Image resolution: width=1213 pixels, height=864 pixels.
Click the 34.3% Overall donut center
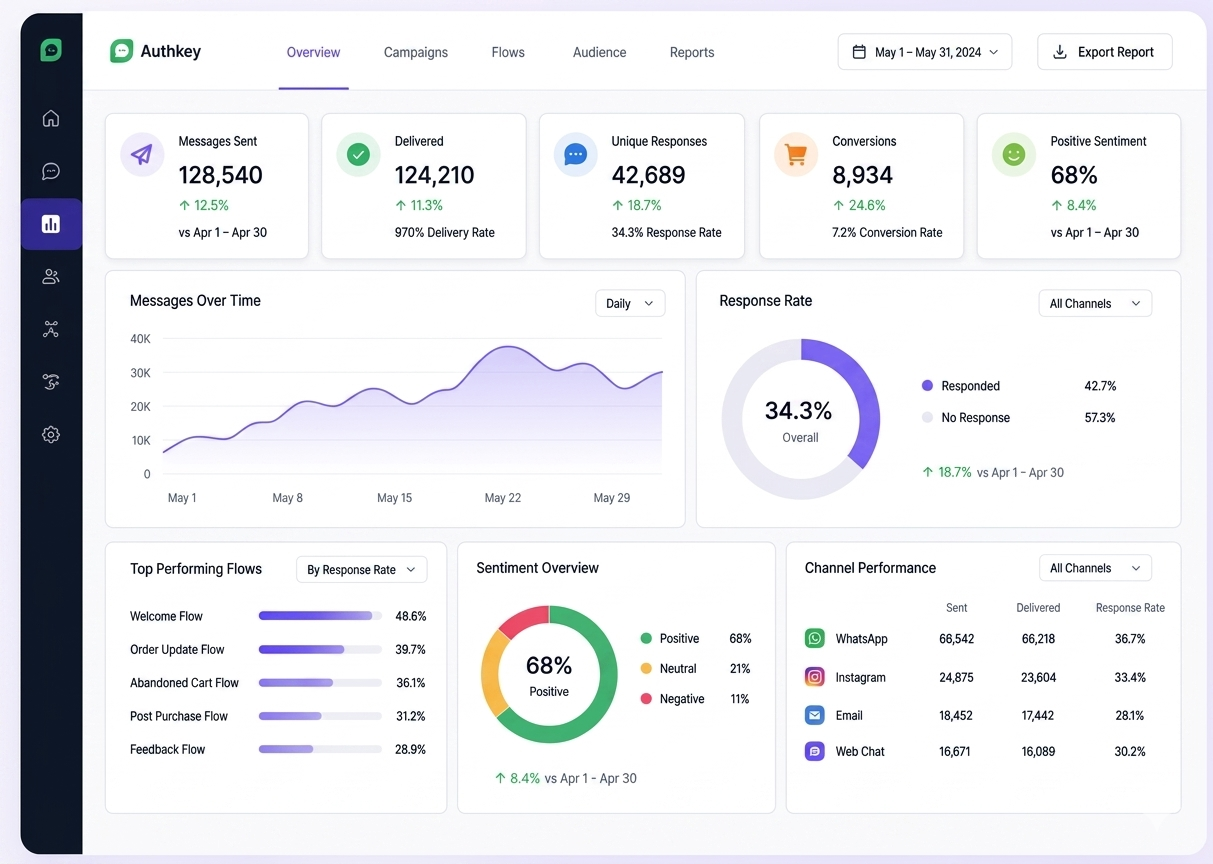799,420
